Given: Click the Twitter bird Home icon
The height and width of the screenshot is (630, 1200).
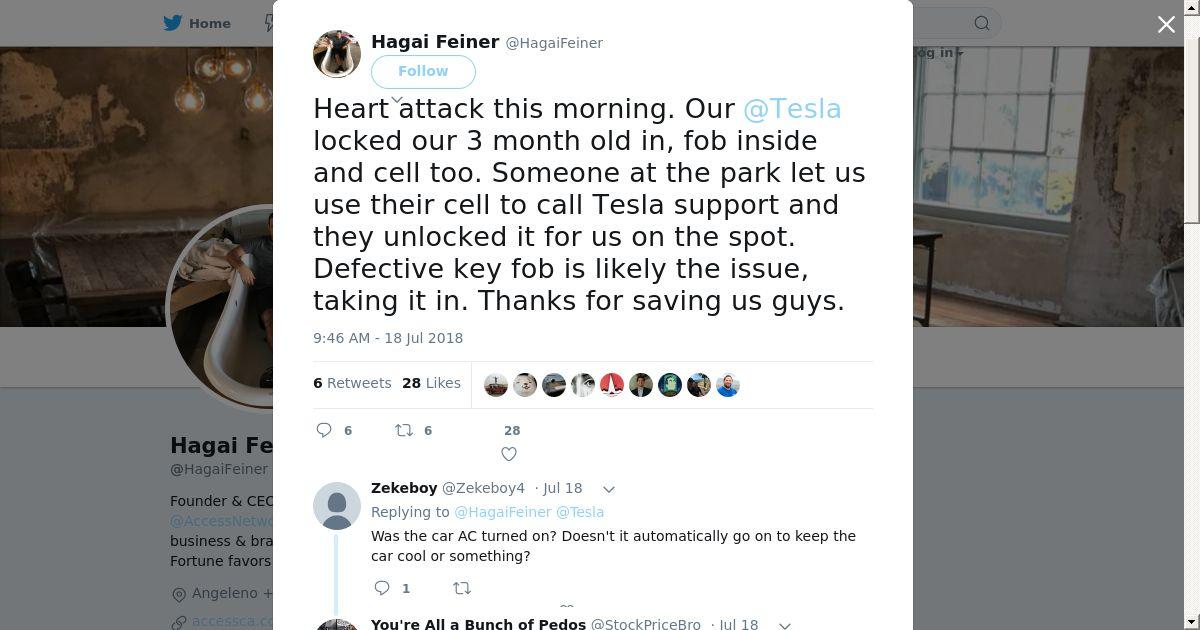Looking at the screenshot, I should 173,23.
